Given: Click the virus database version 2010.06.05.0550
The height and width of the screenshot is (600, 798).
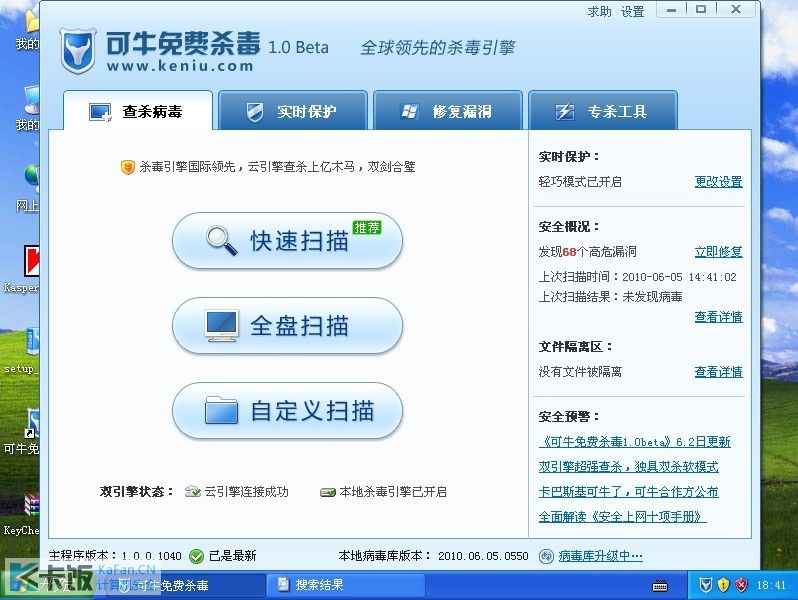Looking at the screenshot, I should point(483,556).
